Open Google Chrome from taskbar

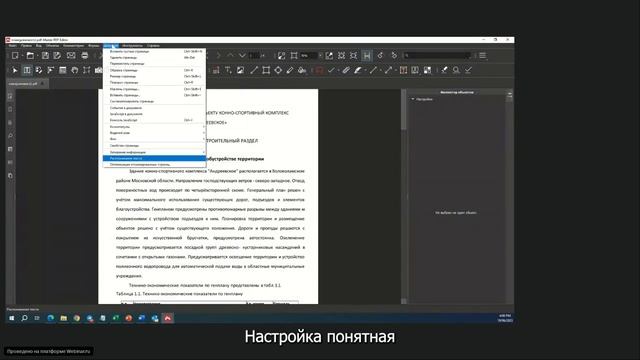tap(77, 318)
